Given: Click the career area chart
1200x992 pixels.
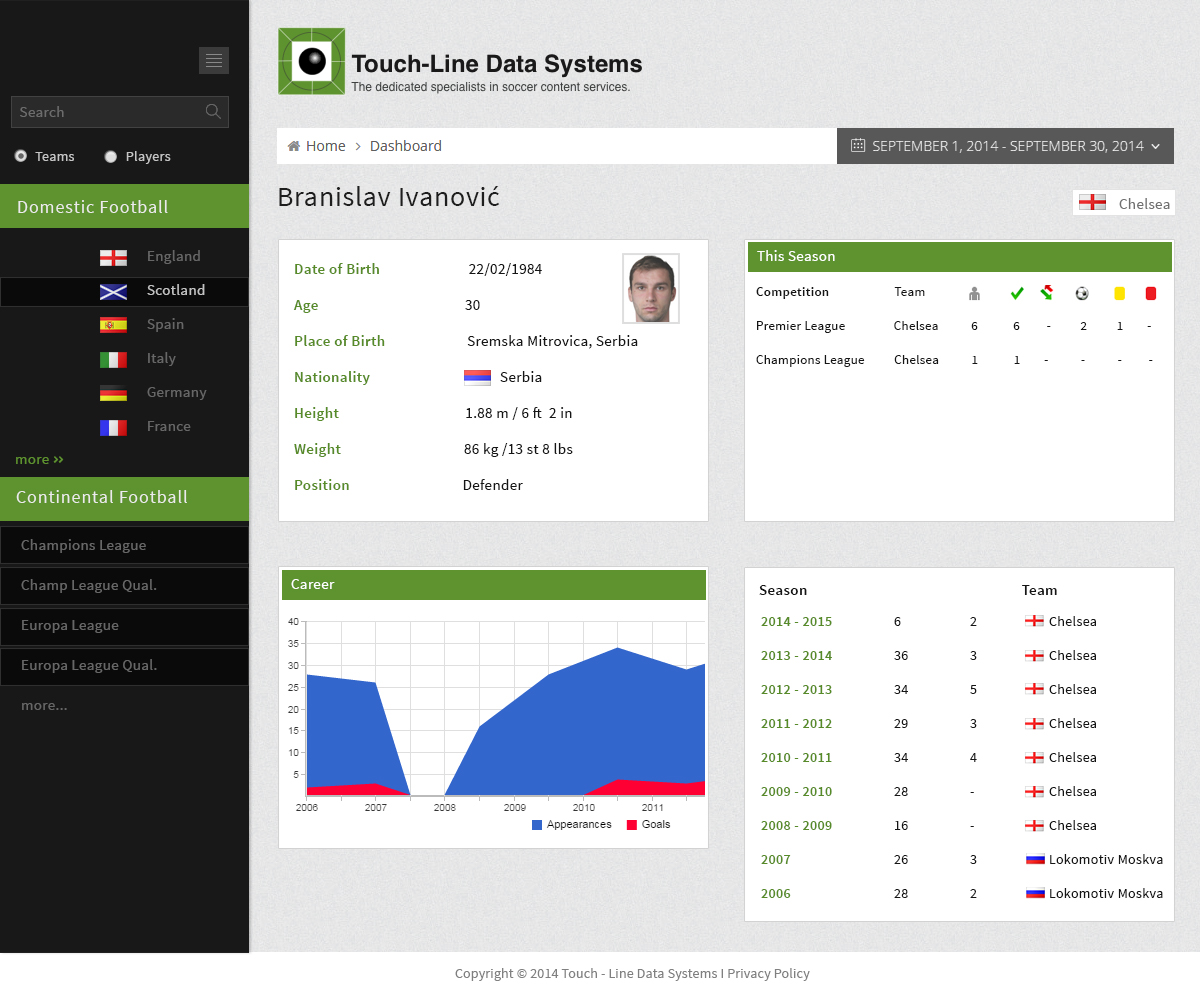Looking at the screenshot, I should click(x=505, y=708).
